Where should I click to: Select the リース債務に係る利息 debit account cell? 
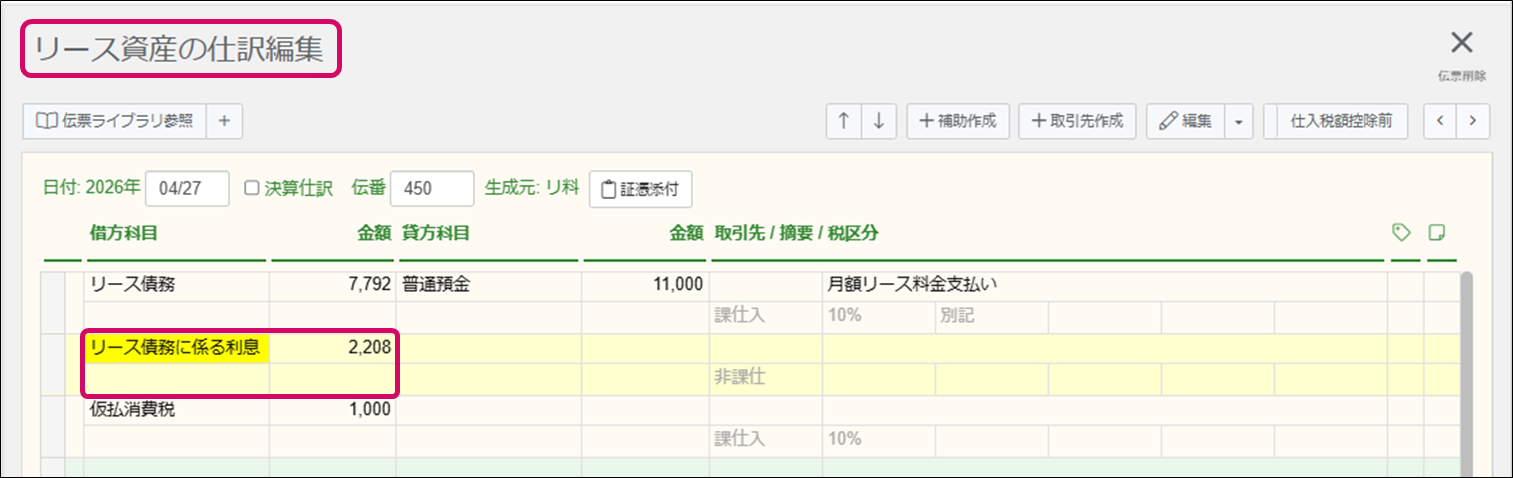pos(175,348)
